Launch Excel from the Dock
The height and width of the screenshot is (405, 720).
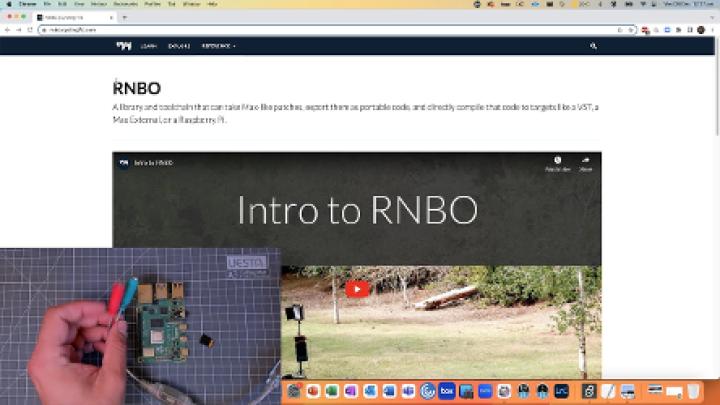pos(332,391)
